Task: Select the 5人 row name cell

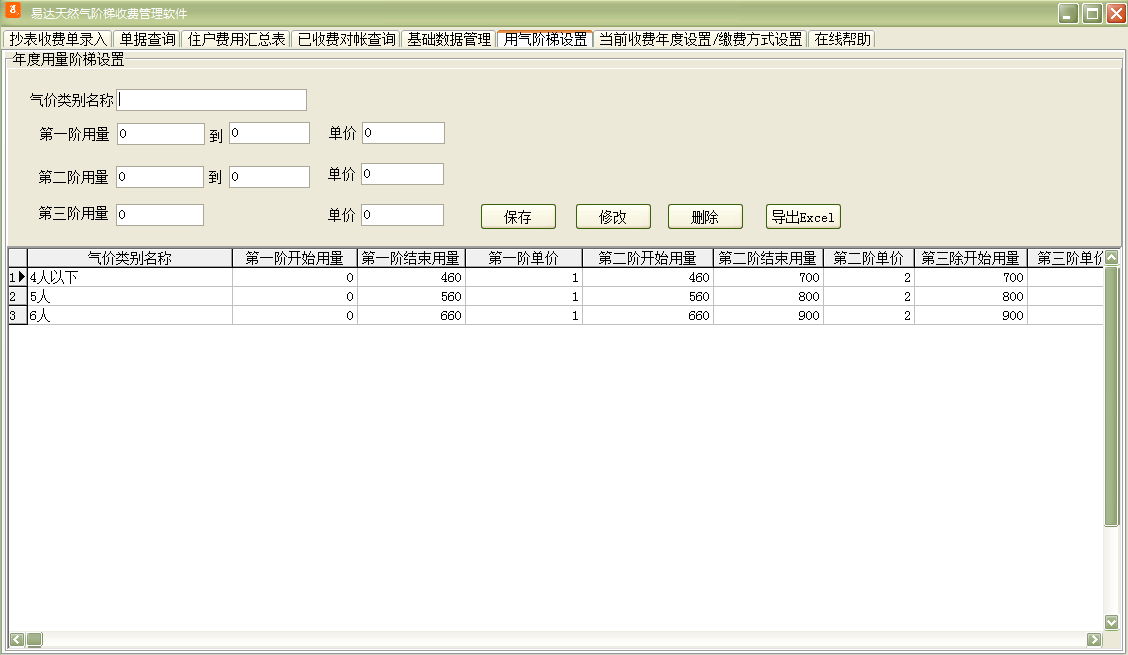Action: coord(129,297)
